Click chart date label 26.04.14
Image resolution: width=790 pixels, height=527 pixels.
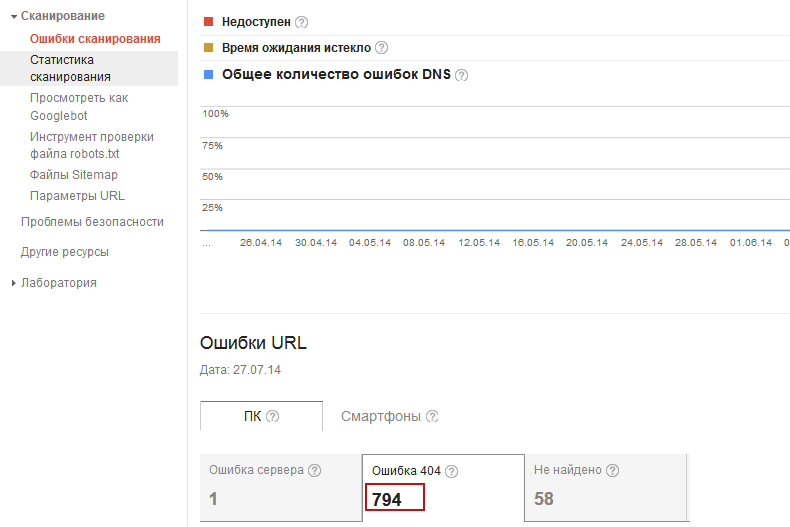pos(260,243)
